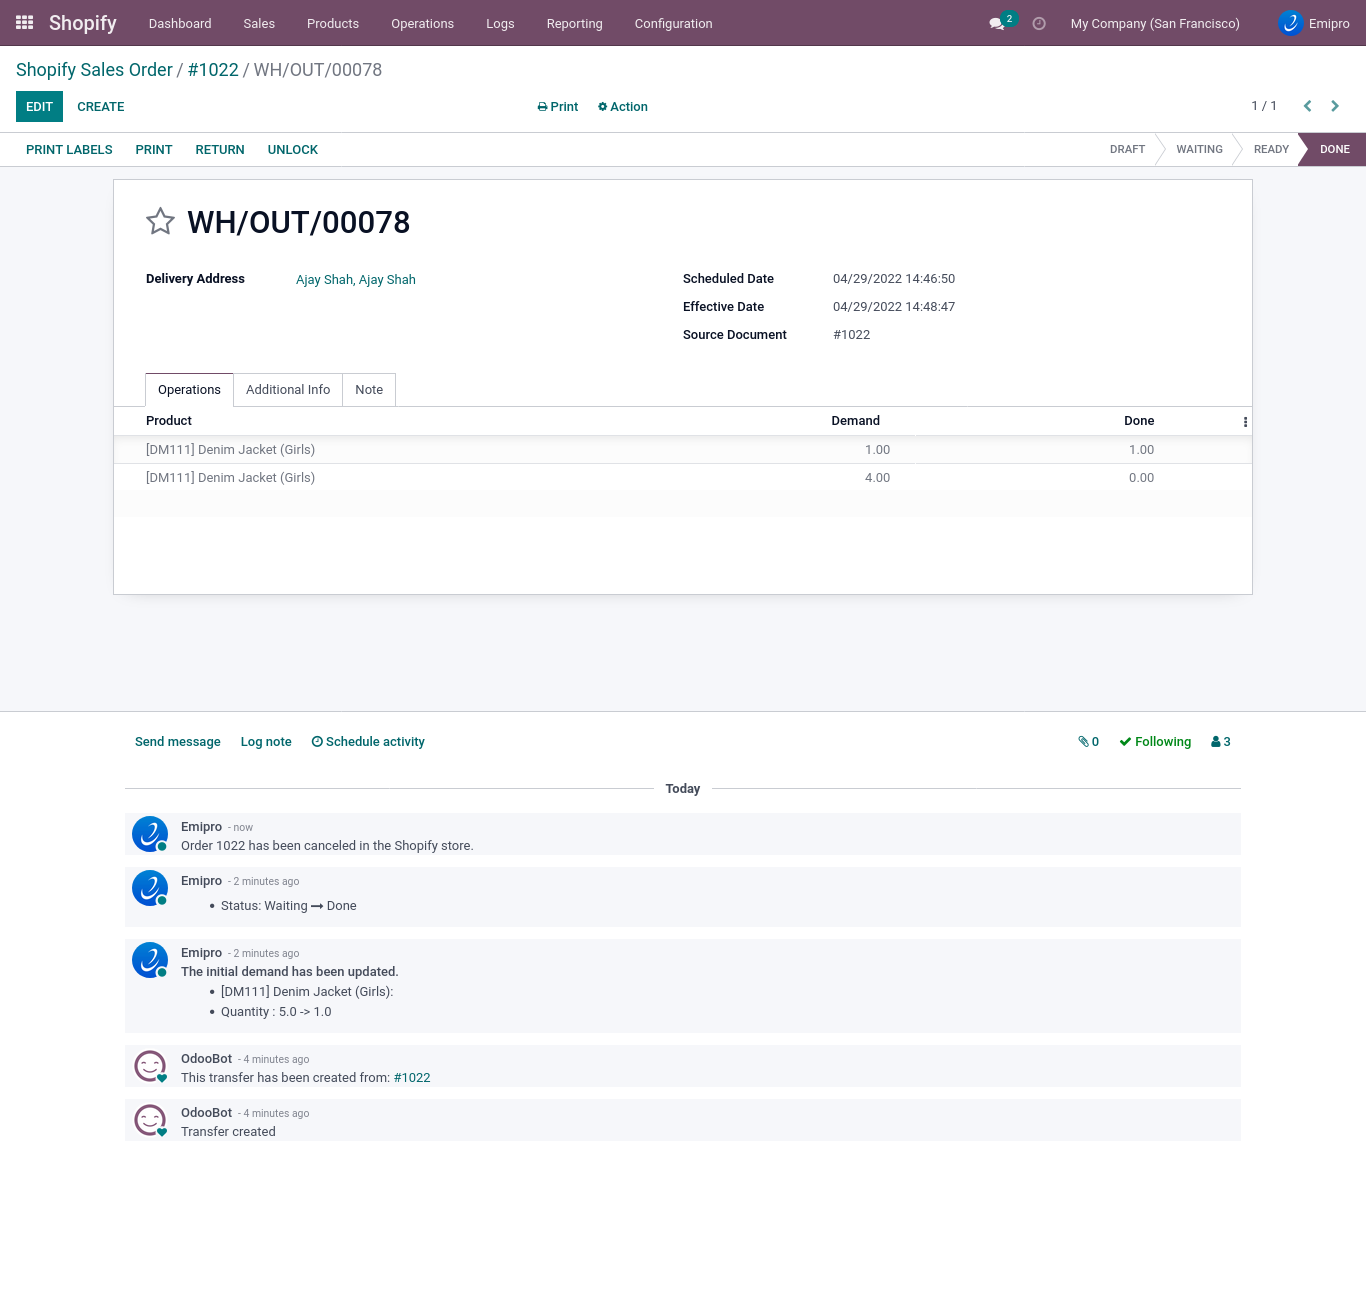Open the conversations chat icon
The image size is (1366, 1300).
pyautogui.click(x=997, y=23)
